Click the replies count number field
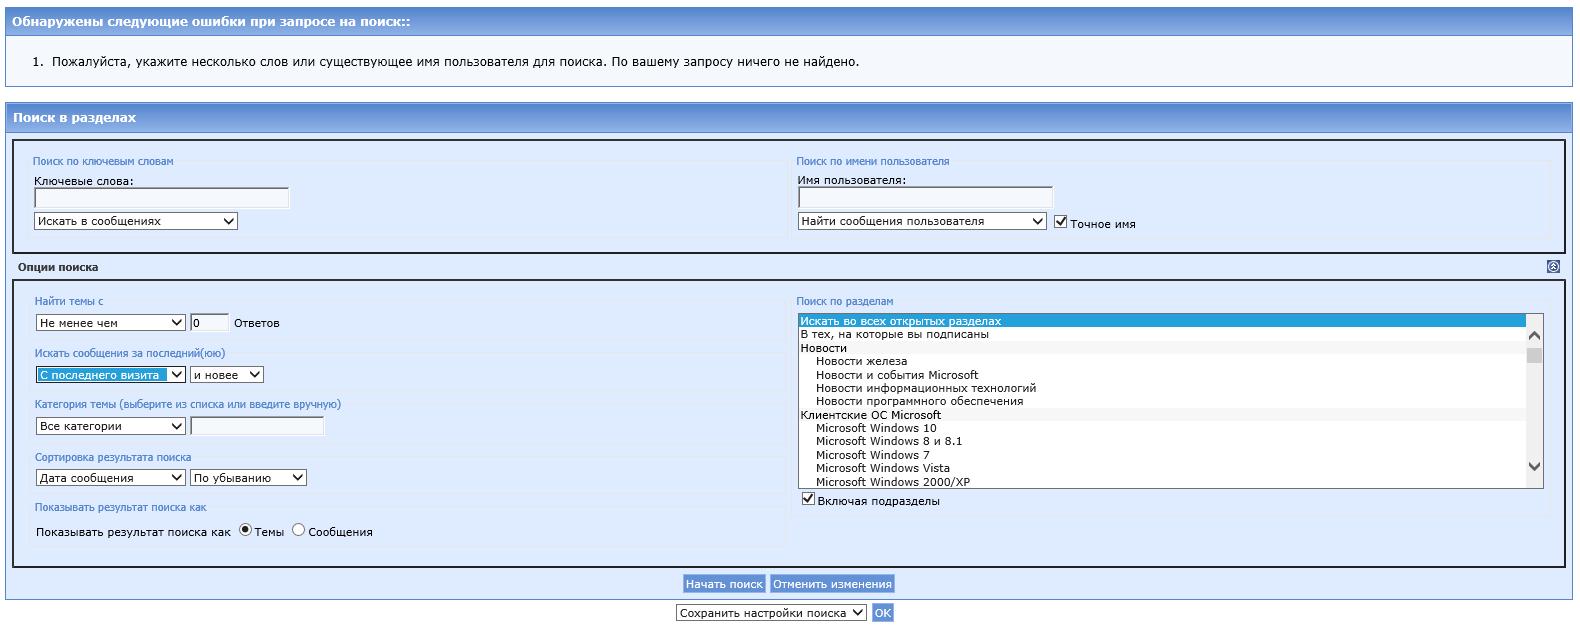Image resolution: width=1580 pixels, height=626 pixels. point(209,323)
